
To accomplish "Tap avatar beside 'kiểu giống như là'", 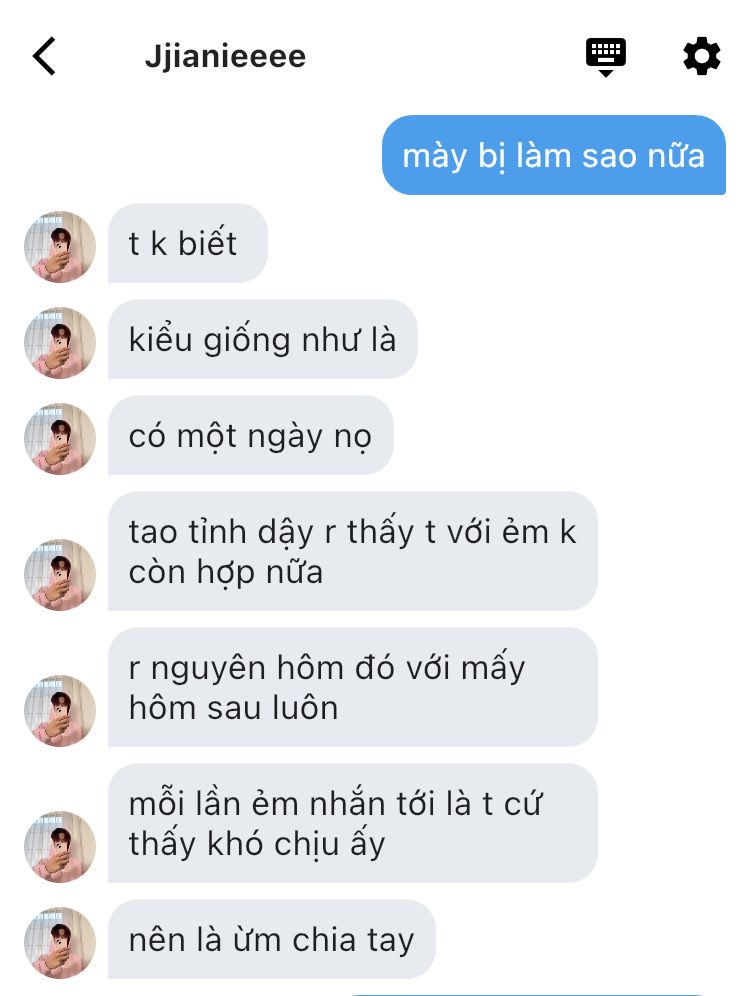I will pyautogui.click(x=60, y=343).
